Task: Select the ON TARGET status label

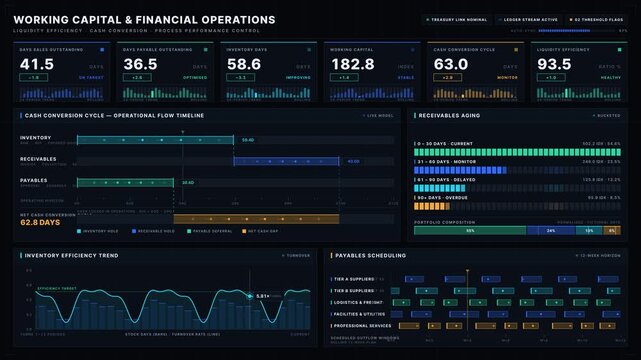Action: coord(91,77)
